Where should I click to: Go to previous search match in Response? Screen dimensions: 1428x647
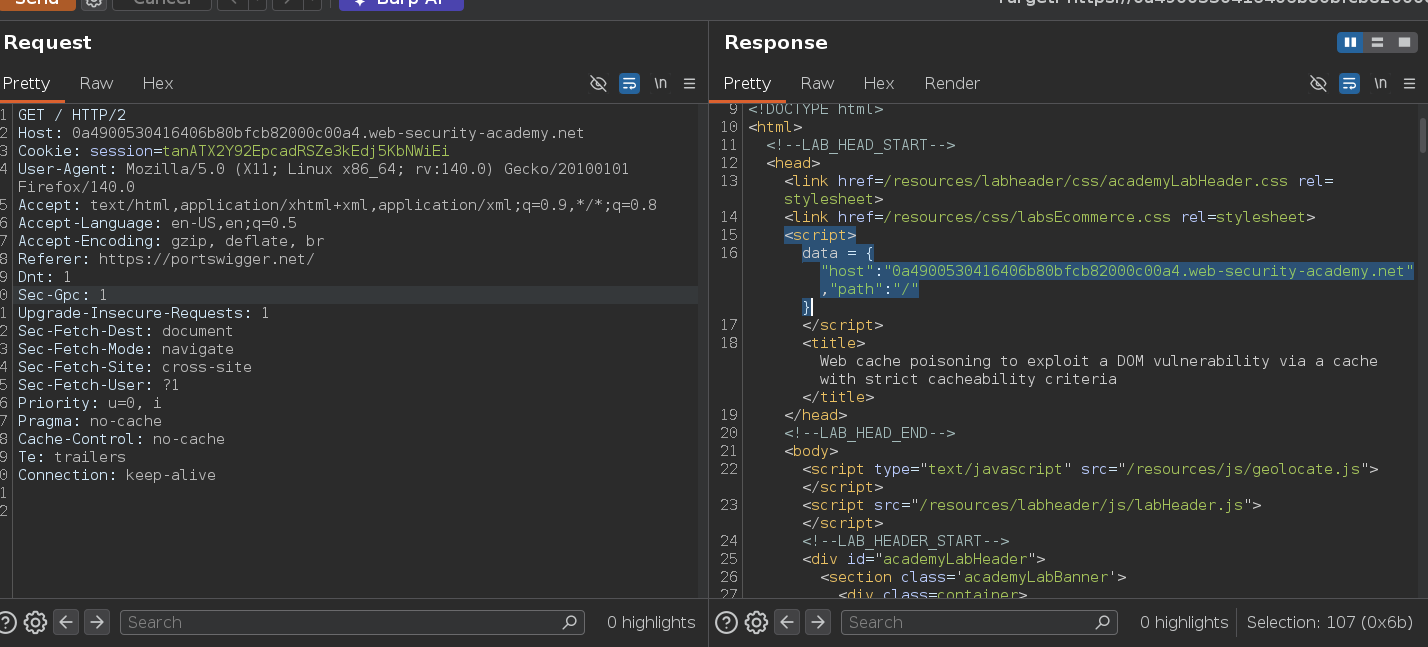(x=787, y=622)
